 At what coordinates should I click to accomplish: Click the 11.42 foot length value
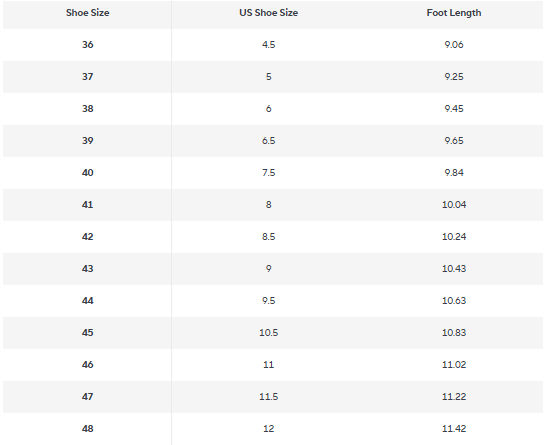pos(454,429)
